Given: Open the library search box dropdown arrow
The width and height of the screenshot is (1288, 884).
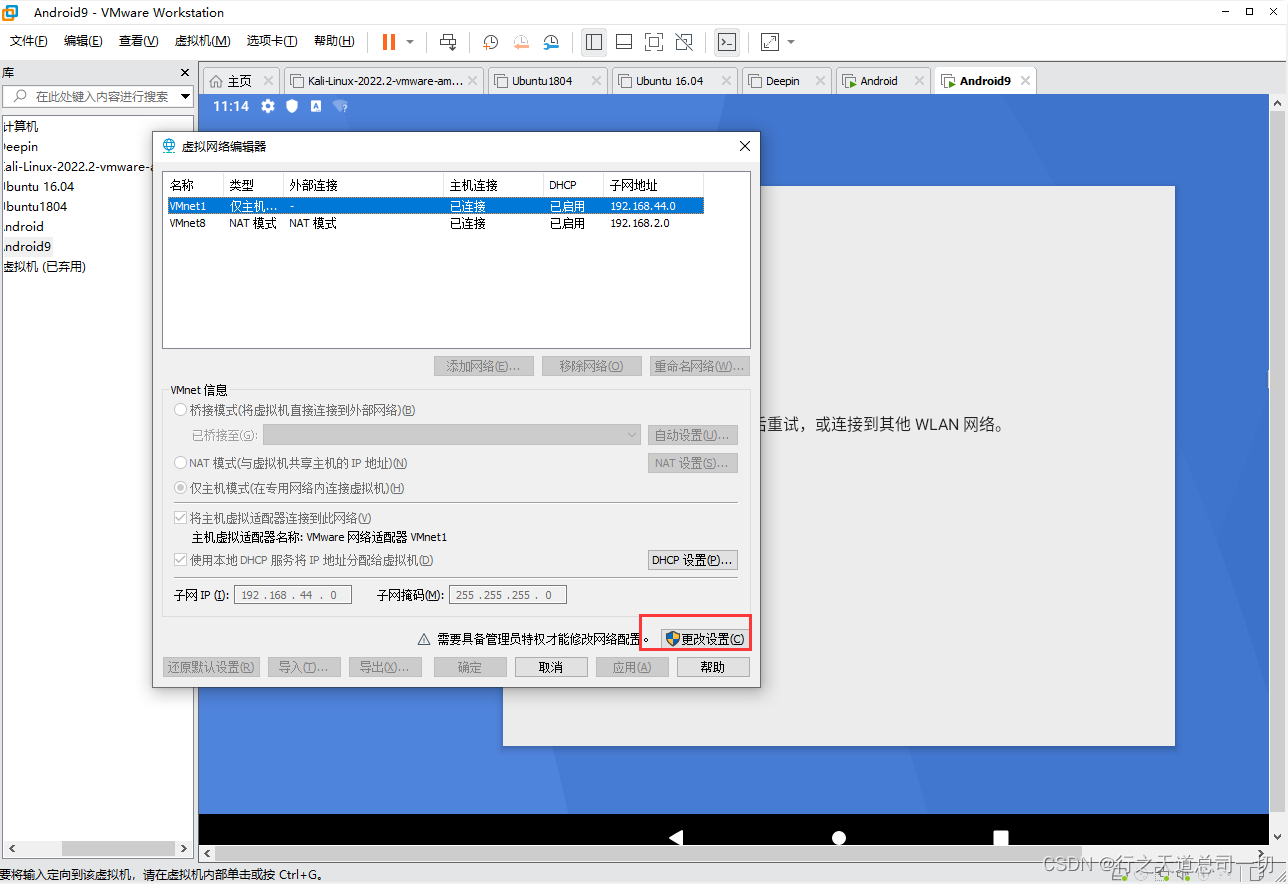Looking at the screenshot, I should point(186,96).
